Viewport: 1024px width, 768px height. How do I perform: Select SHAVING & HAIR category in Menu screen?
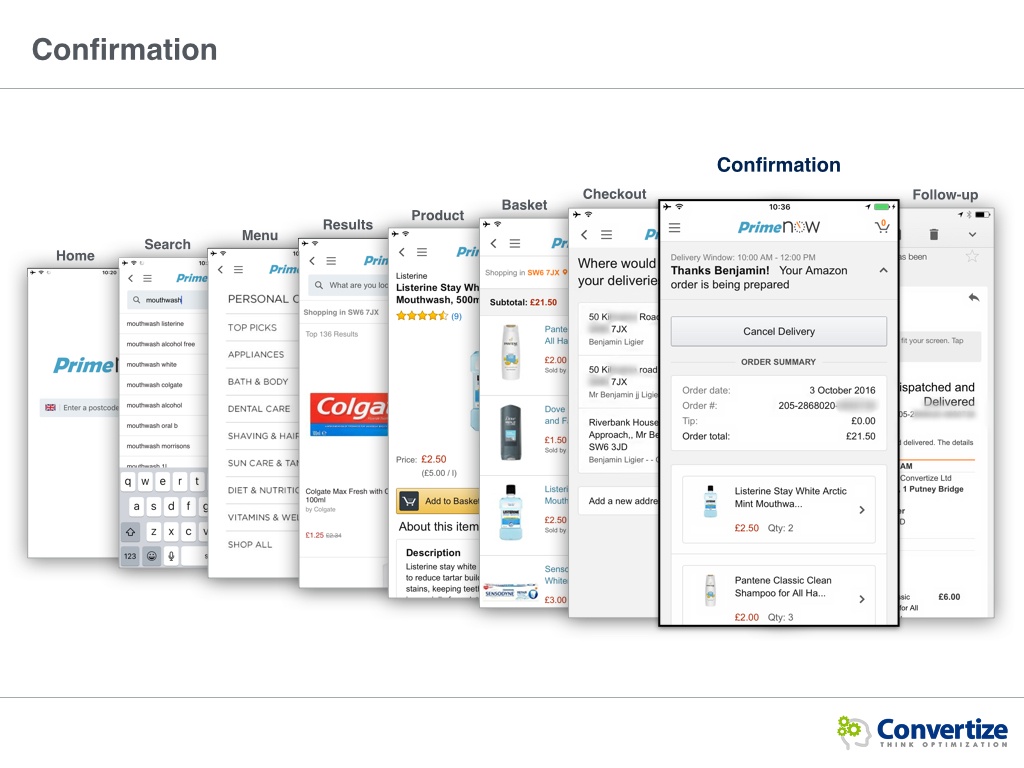[263, 436]
